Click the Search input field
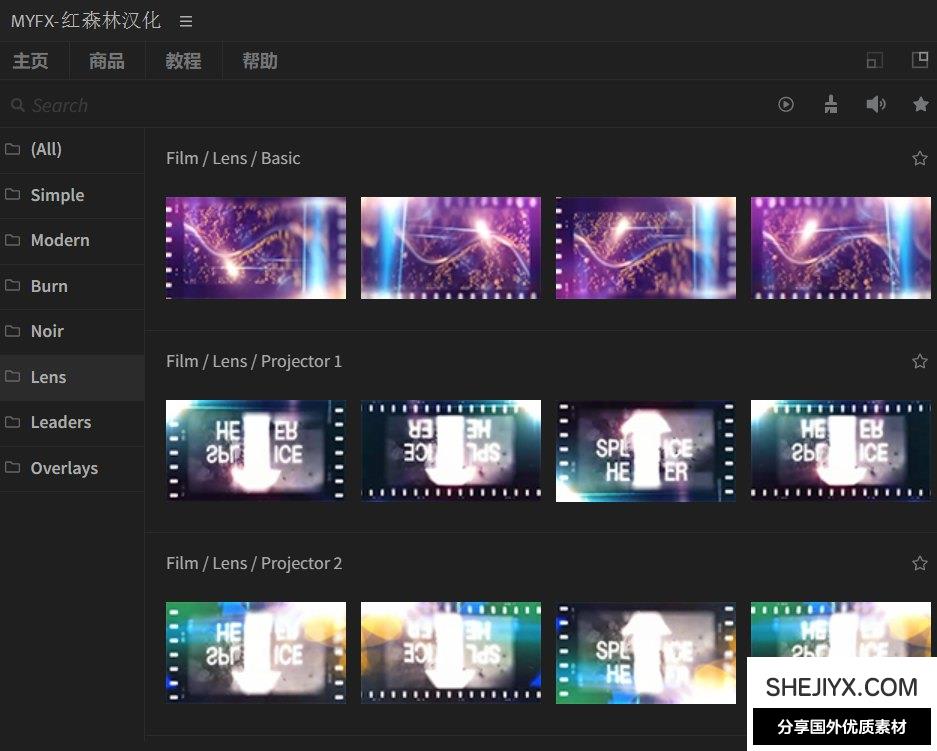The height and width of the screenshot is (751, 937). [380, 105]
